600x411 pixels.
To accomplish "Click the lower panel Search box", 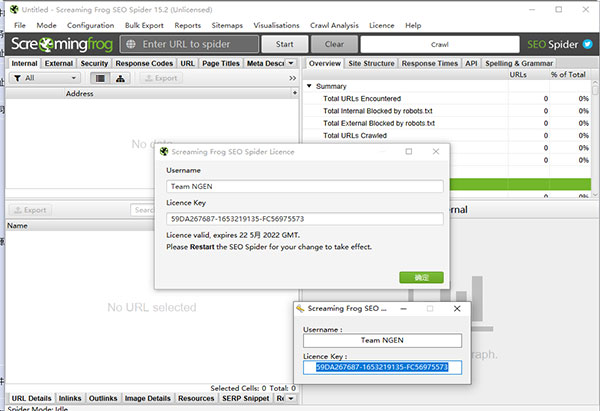I will 143,210.
